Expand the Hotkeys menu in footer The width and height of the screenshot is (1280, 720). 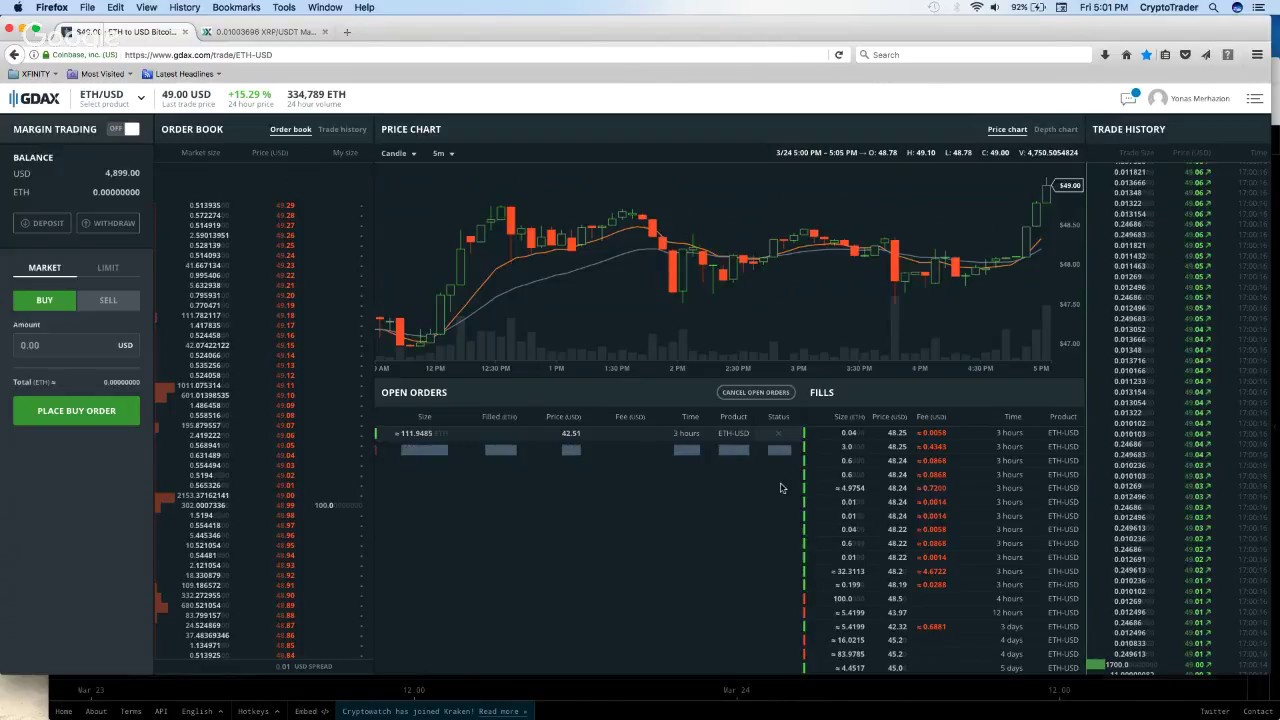(x=256, y=711)
